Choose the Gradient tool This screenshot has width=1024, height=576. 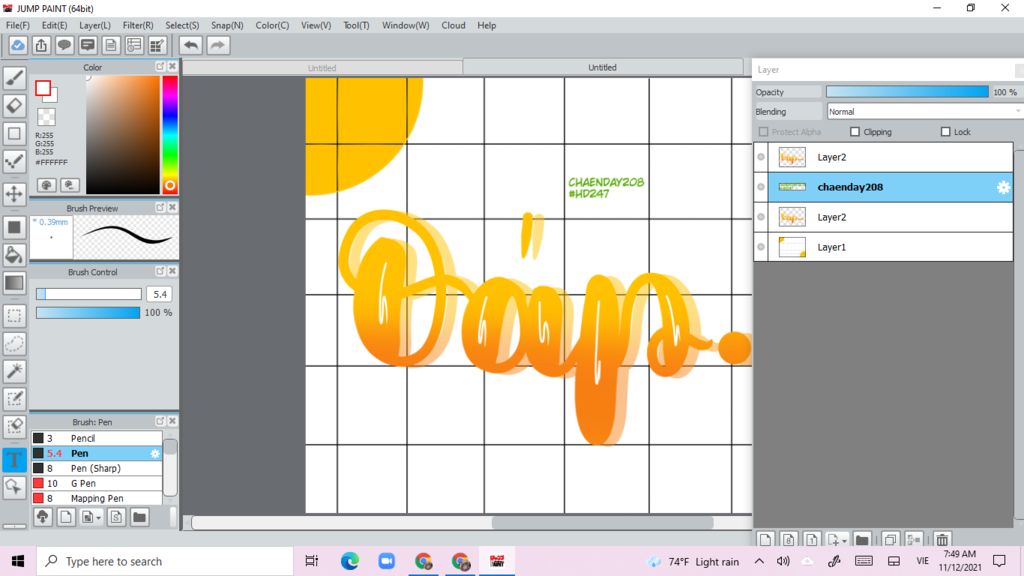14,283
